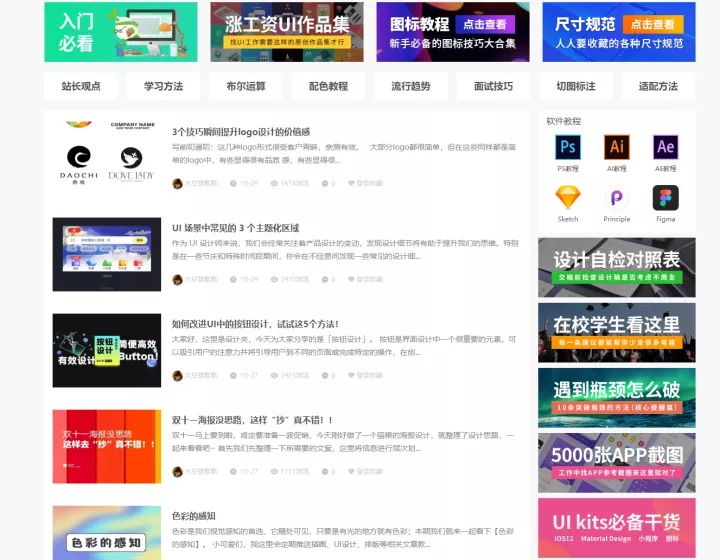Screen dimensions: 720x560
Task: Click heart like icon on 双十一海报 article
Action: [x=351, y=471]
